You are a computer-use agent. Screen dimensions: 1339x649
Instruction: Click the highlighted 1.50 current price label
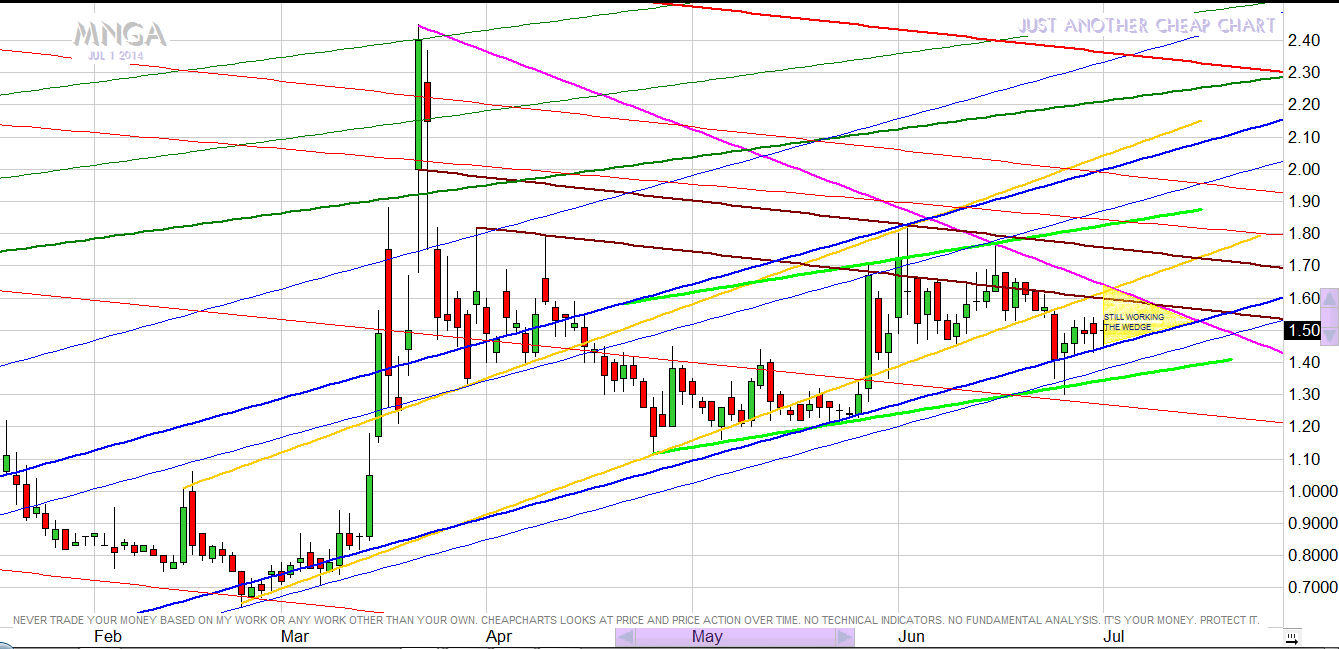tap(1305, 330)
